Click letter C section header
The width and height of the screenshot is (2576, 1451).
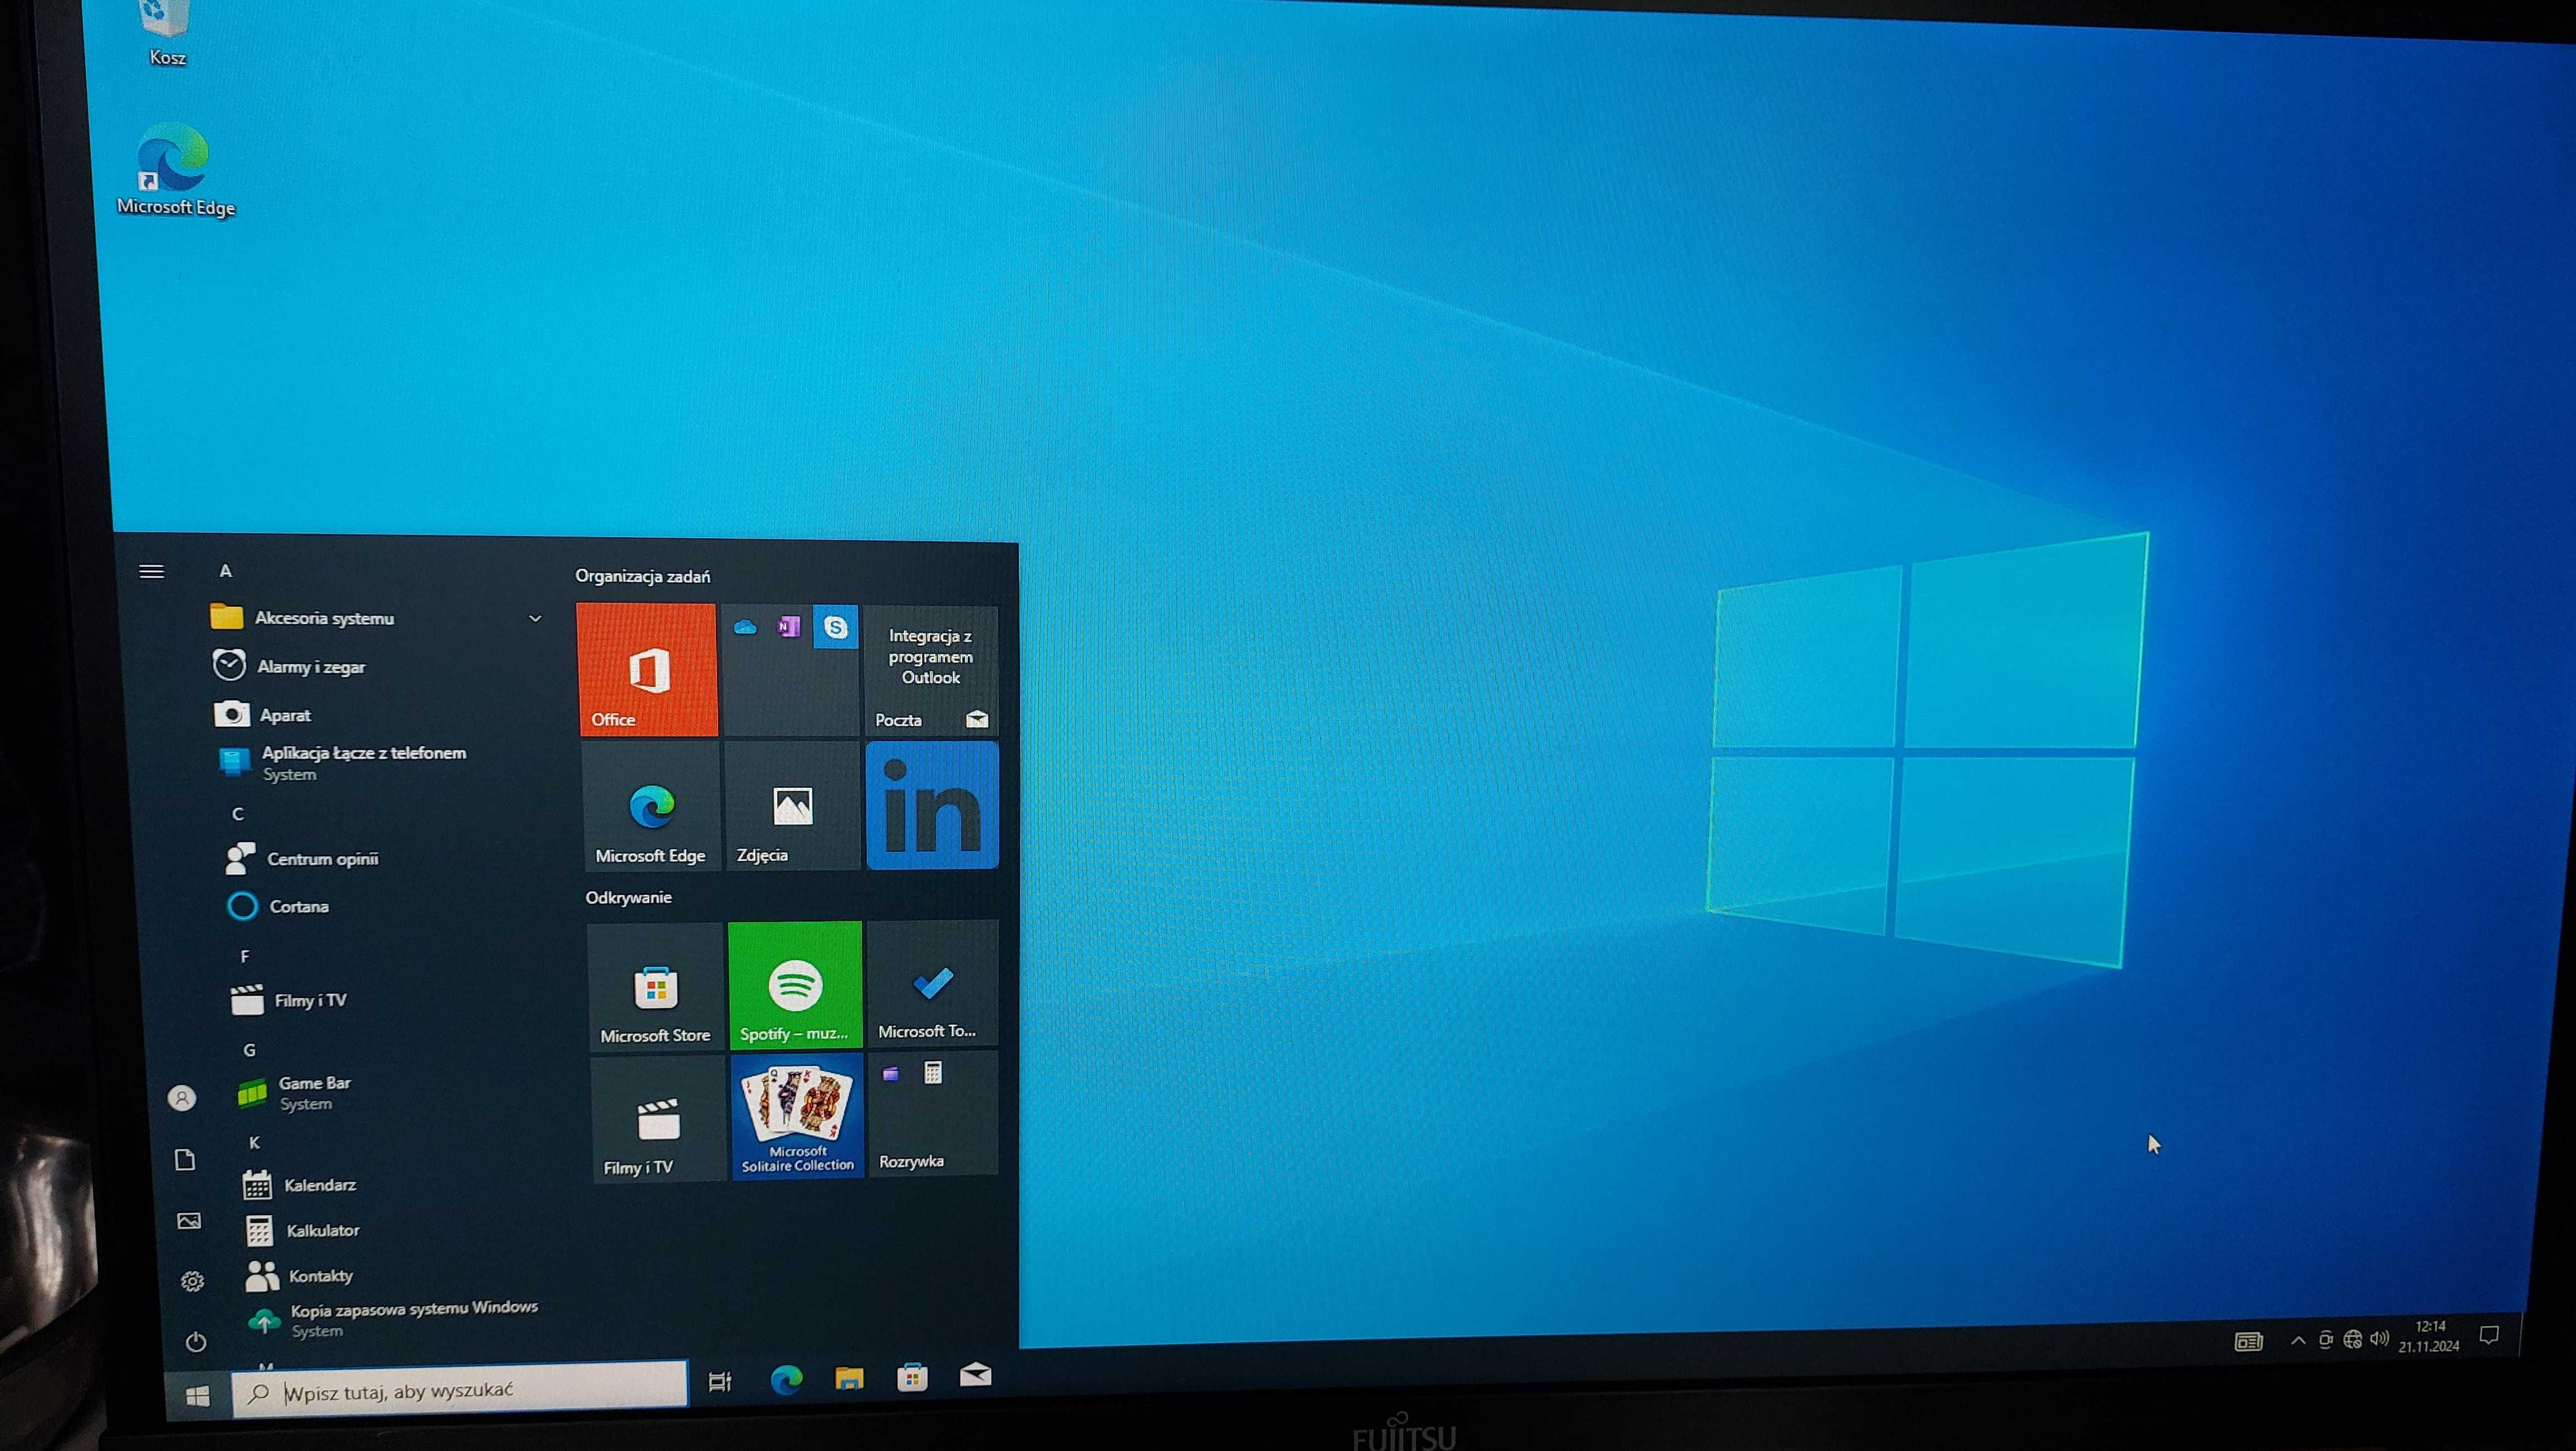pos(238,814)
